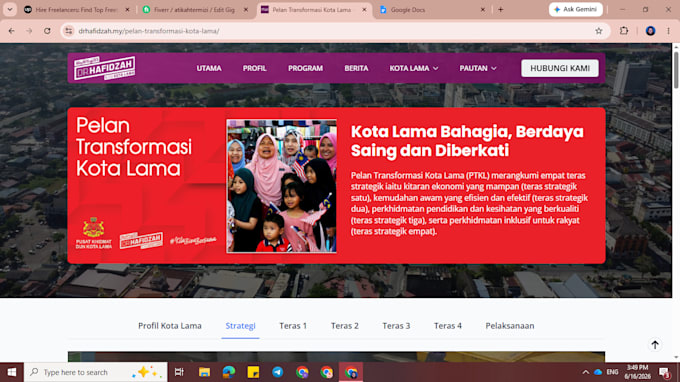The width and height of the screenshot is (680, 382).
Task: Click the Dr Hafidzah logo in the navbar
Action: [x=104, y=68]
